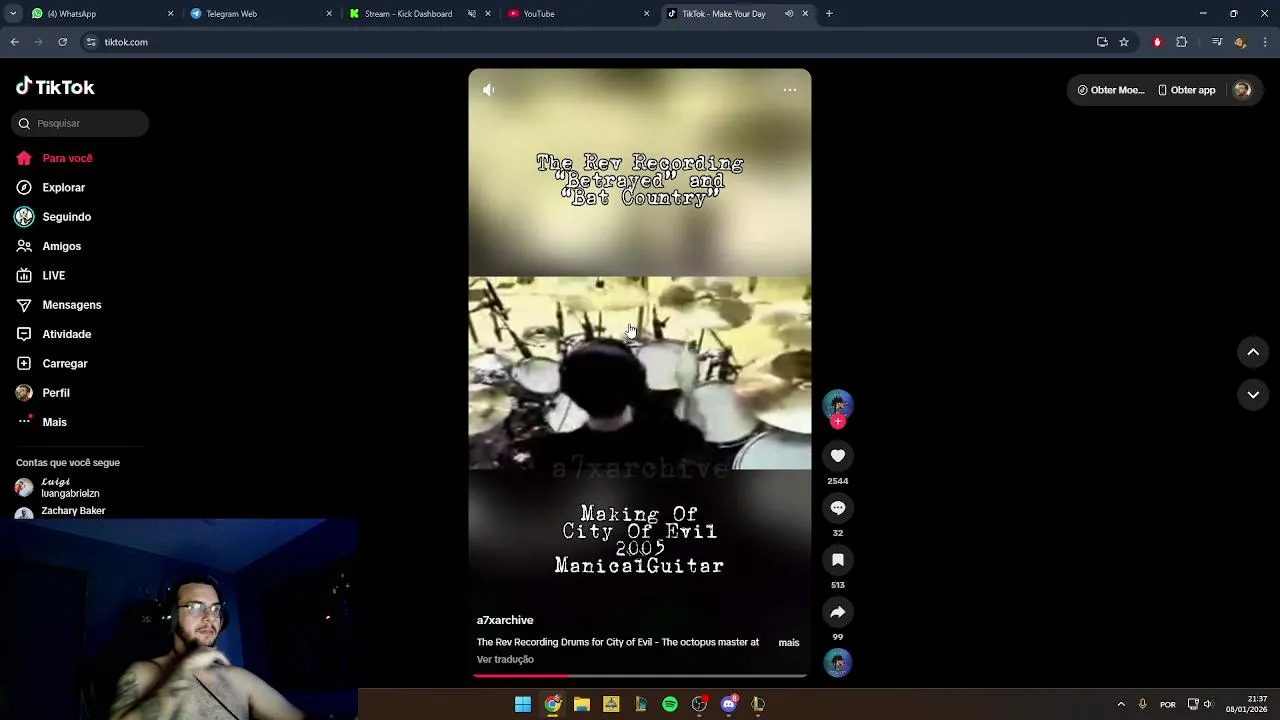Show hidden system tray icons
This screenshot has width=1280, height=720.
tap(1121, 704)
